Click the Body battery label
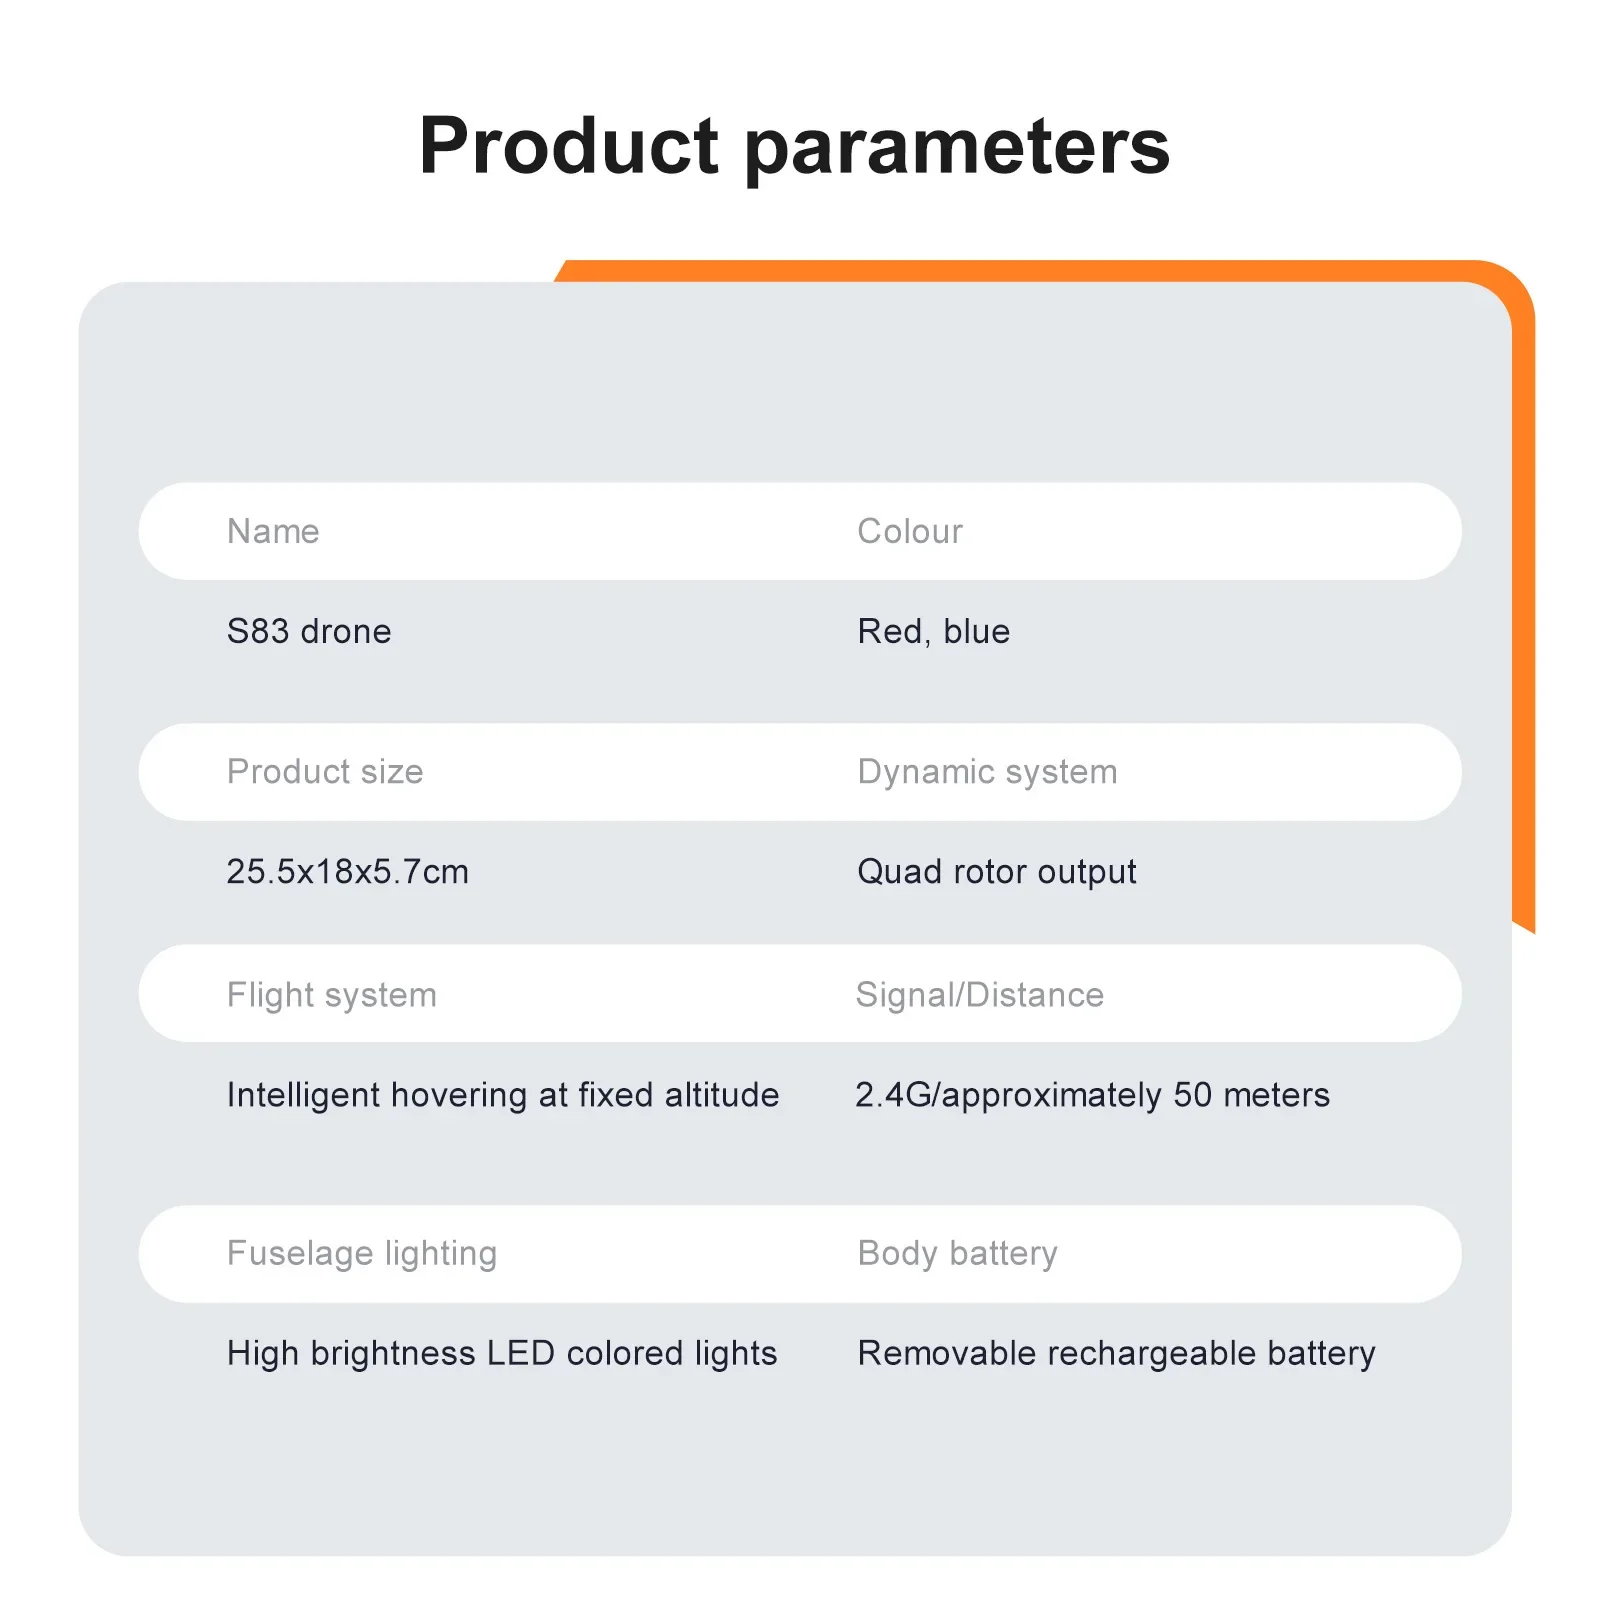This screenshot has height=1600, width=1600. 957,1253
